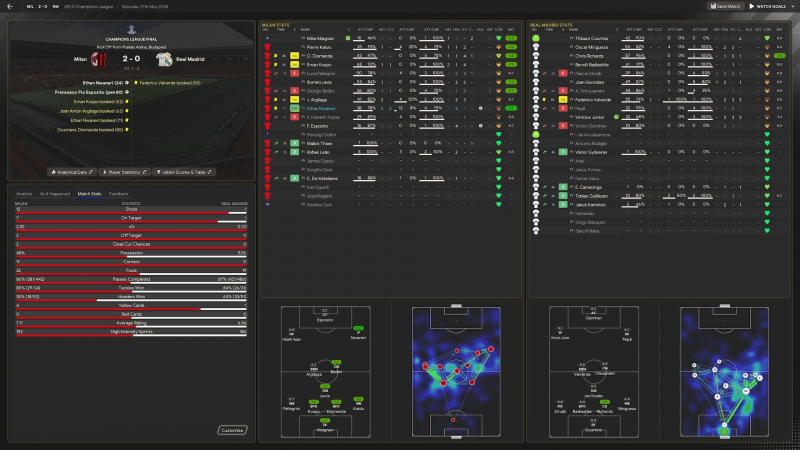Viewport: 800px width, 450px height.
Task: Open the Feedback tab
Action: pyautogui.click(x=118, y=194)
